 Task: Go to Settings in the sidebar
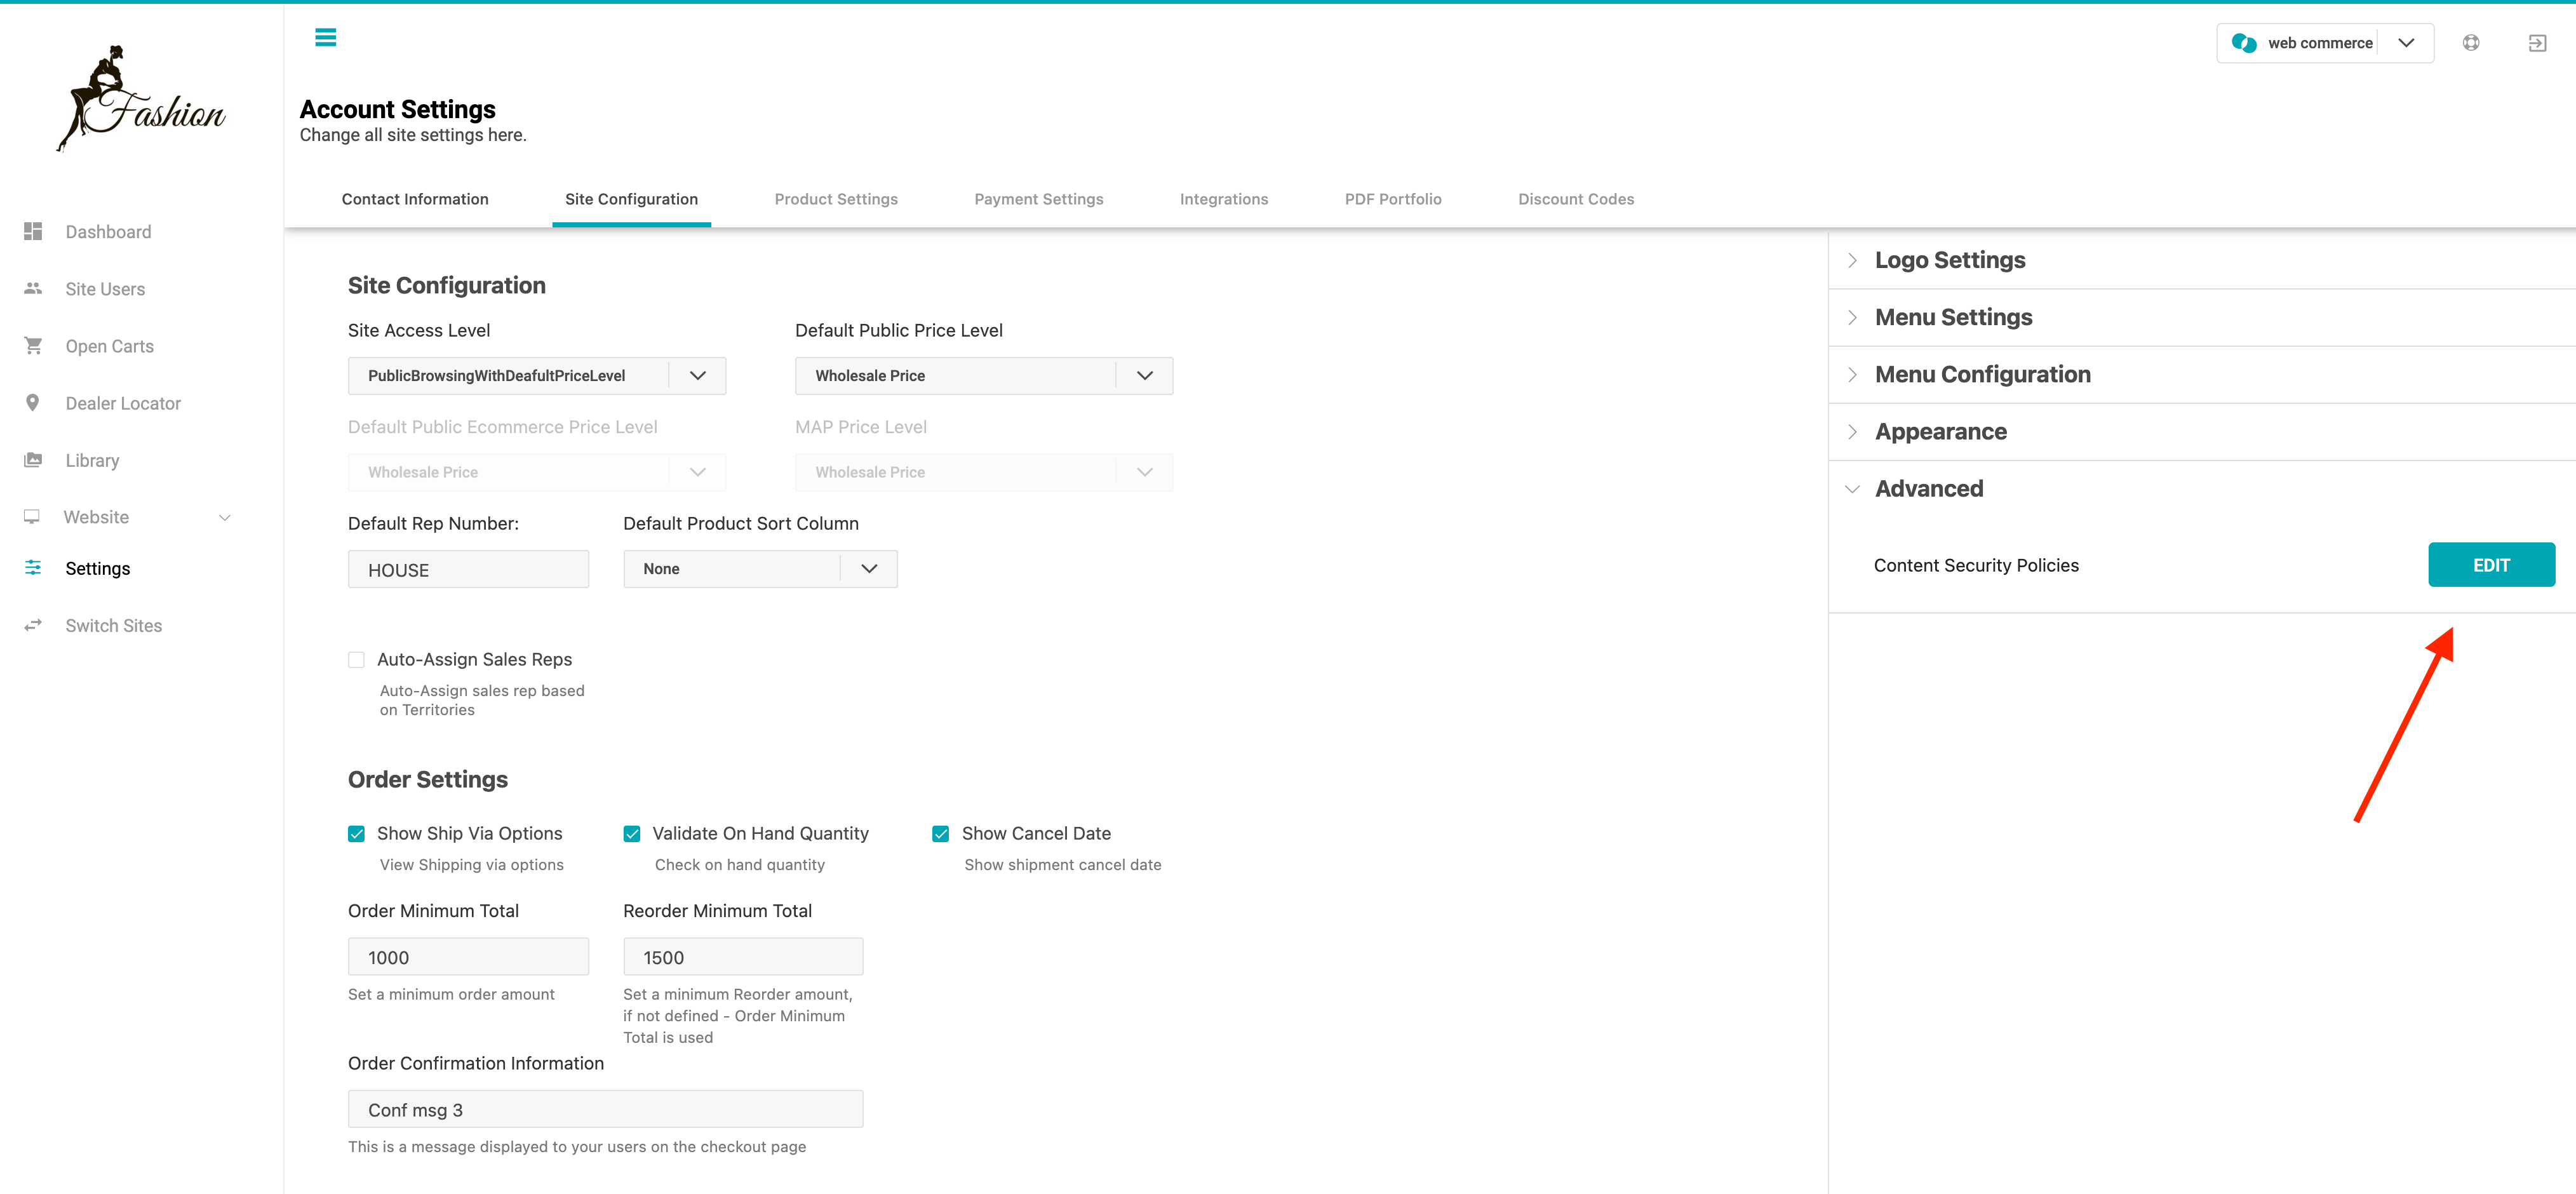coord(98,568)
